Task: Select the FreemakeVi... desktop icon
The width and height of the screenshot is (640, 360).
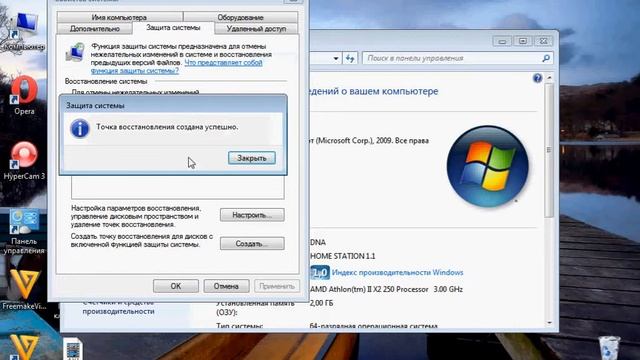Action: pos(24,289)
